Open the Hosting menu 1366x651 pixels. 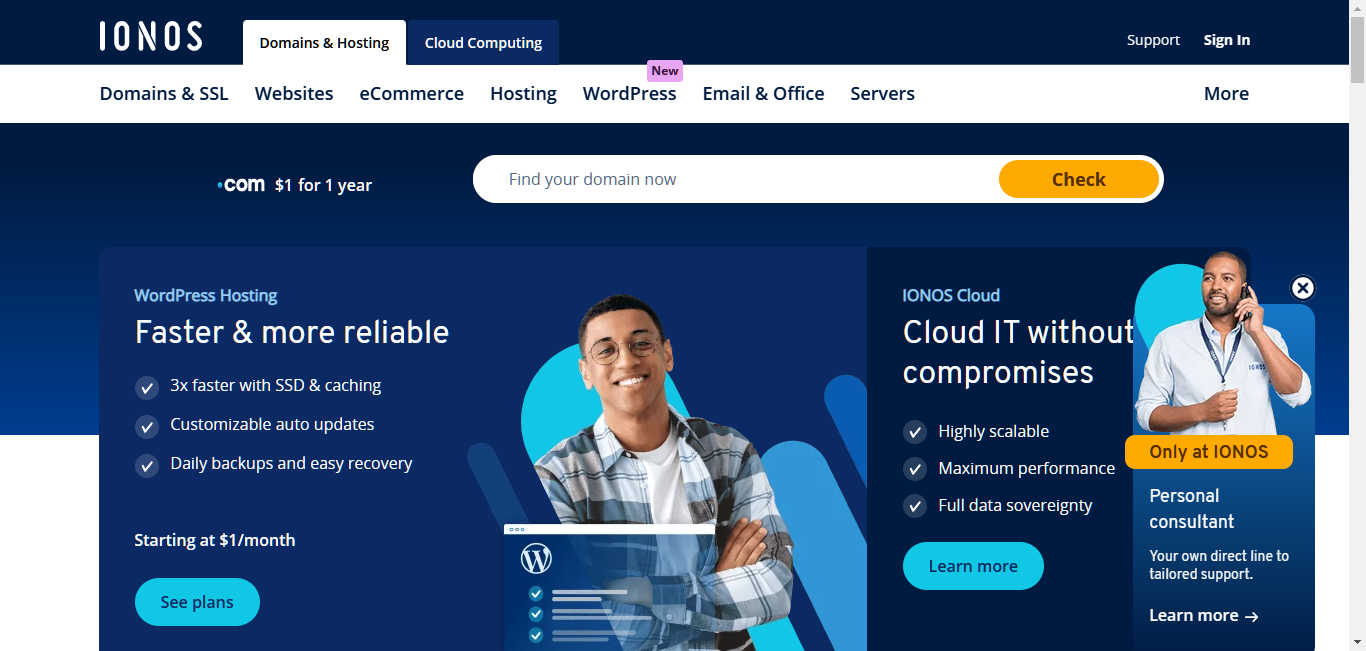(523, 94)
